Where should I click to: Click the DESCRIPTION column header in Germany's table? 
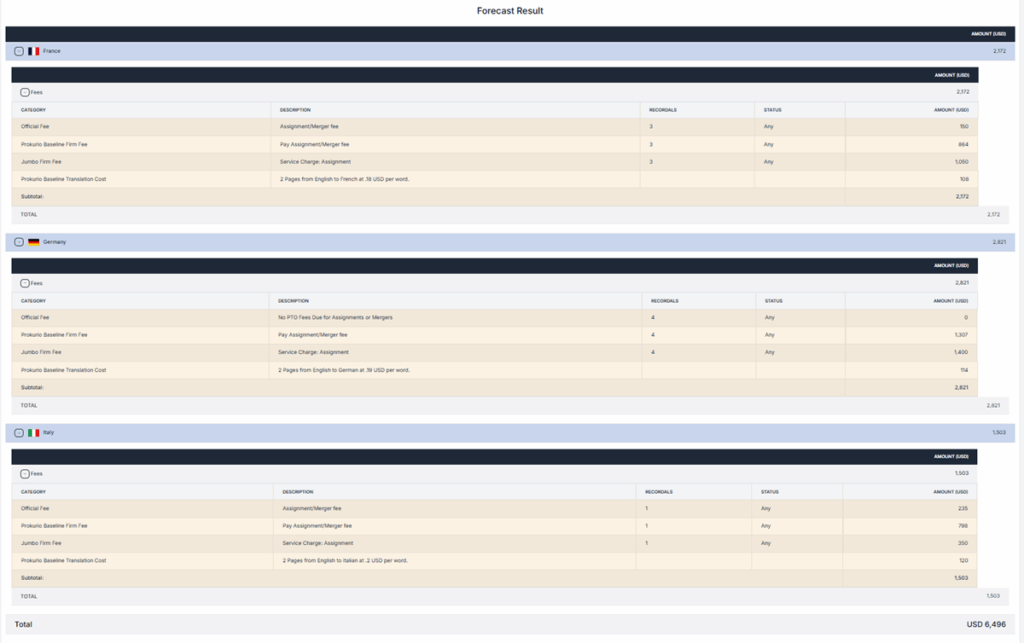pos(294,300)
